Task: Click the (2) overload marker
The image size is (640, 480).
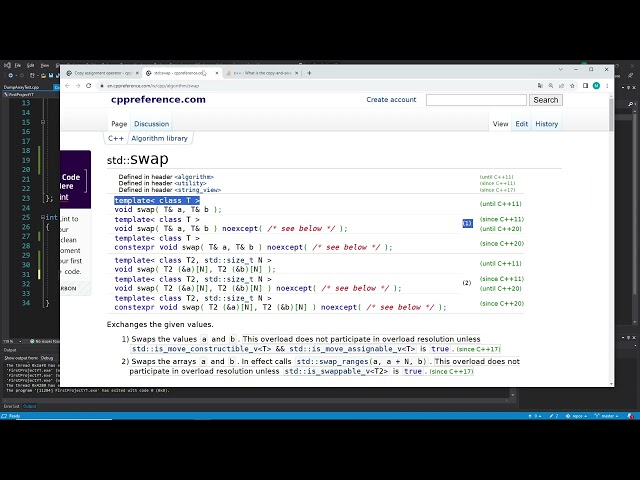Action: 467,283
